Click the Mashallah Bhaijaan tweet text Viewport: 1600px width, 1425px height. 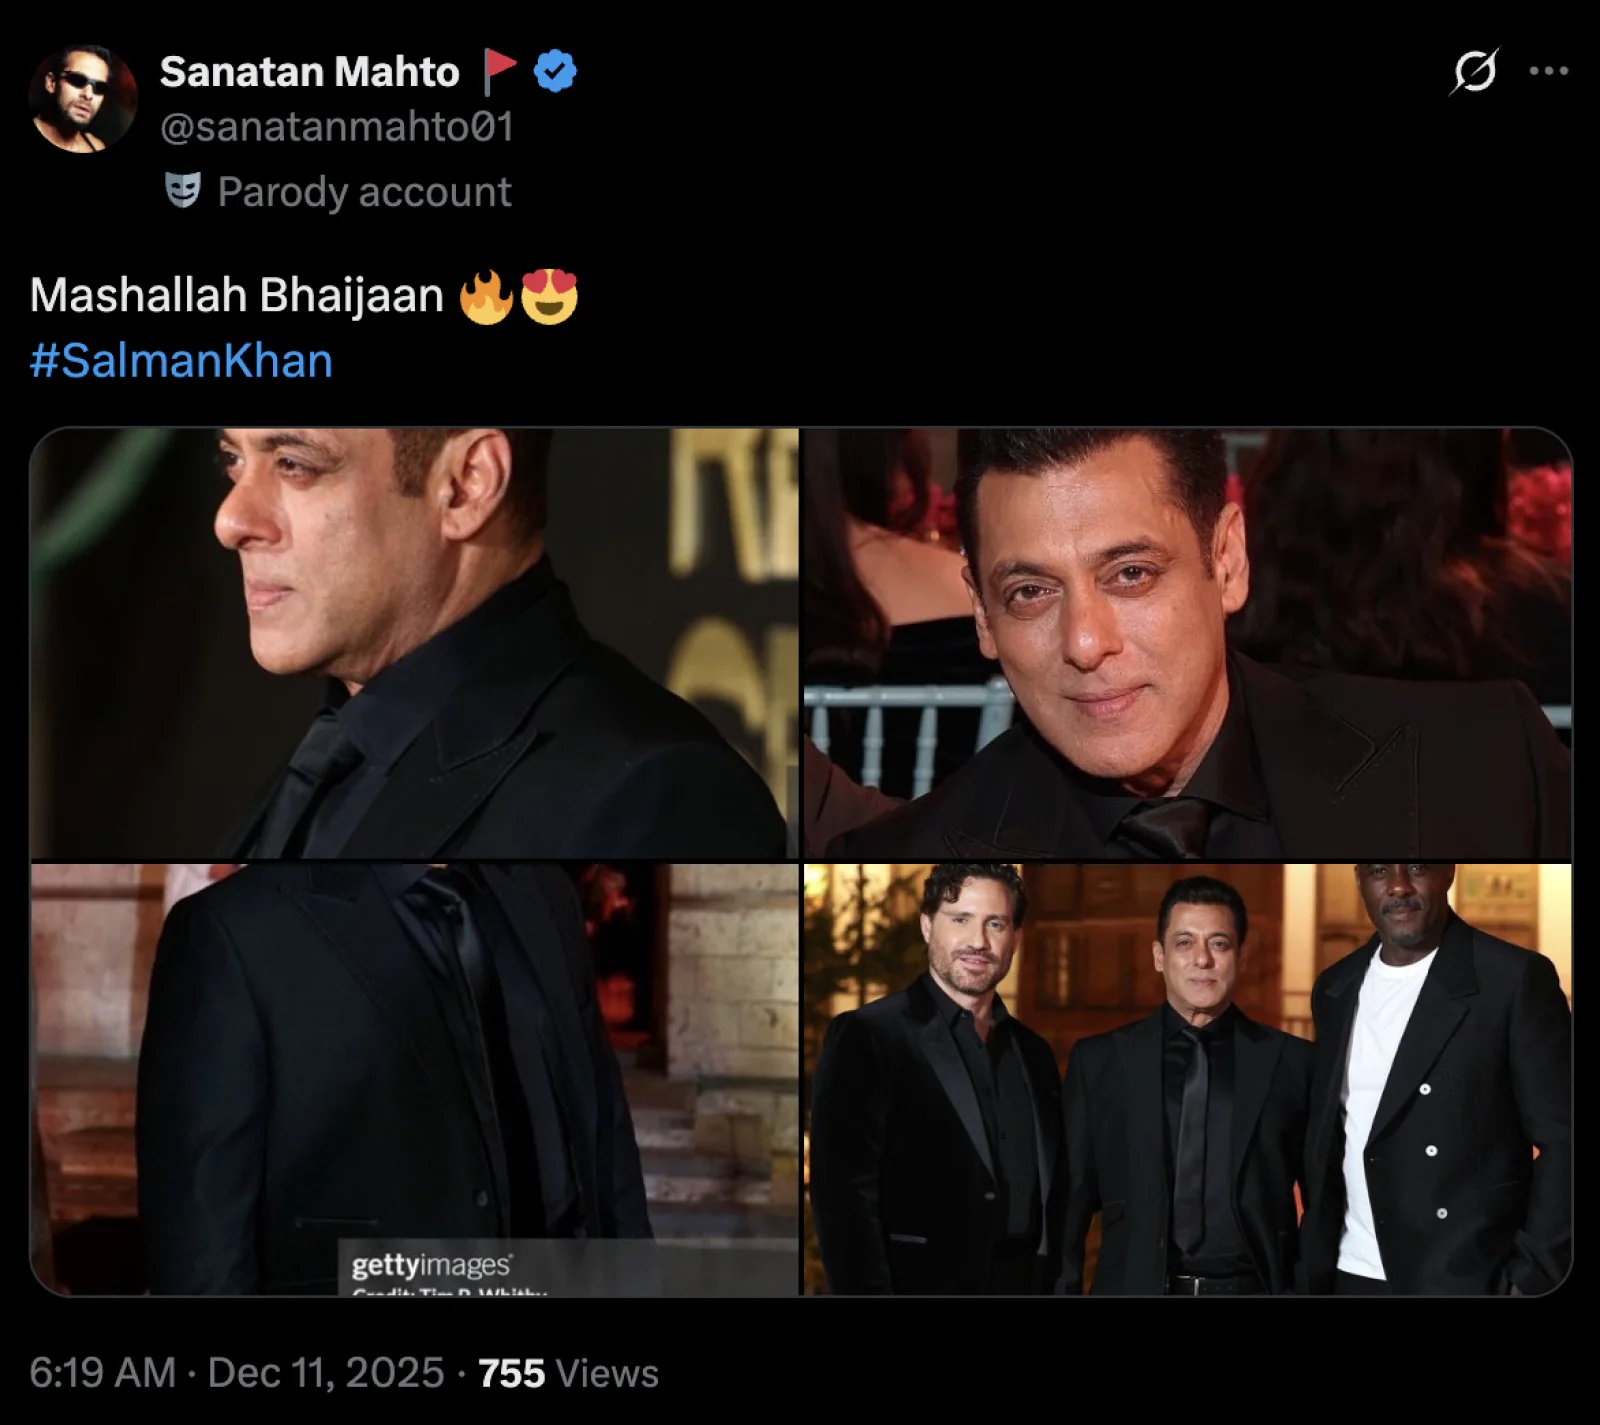238,294
